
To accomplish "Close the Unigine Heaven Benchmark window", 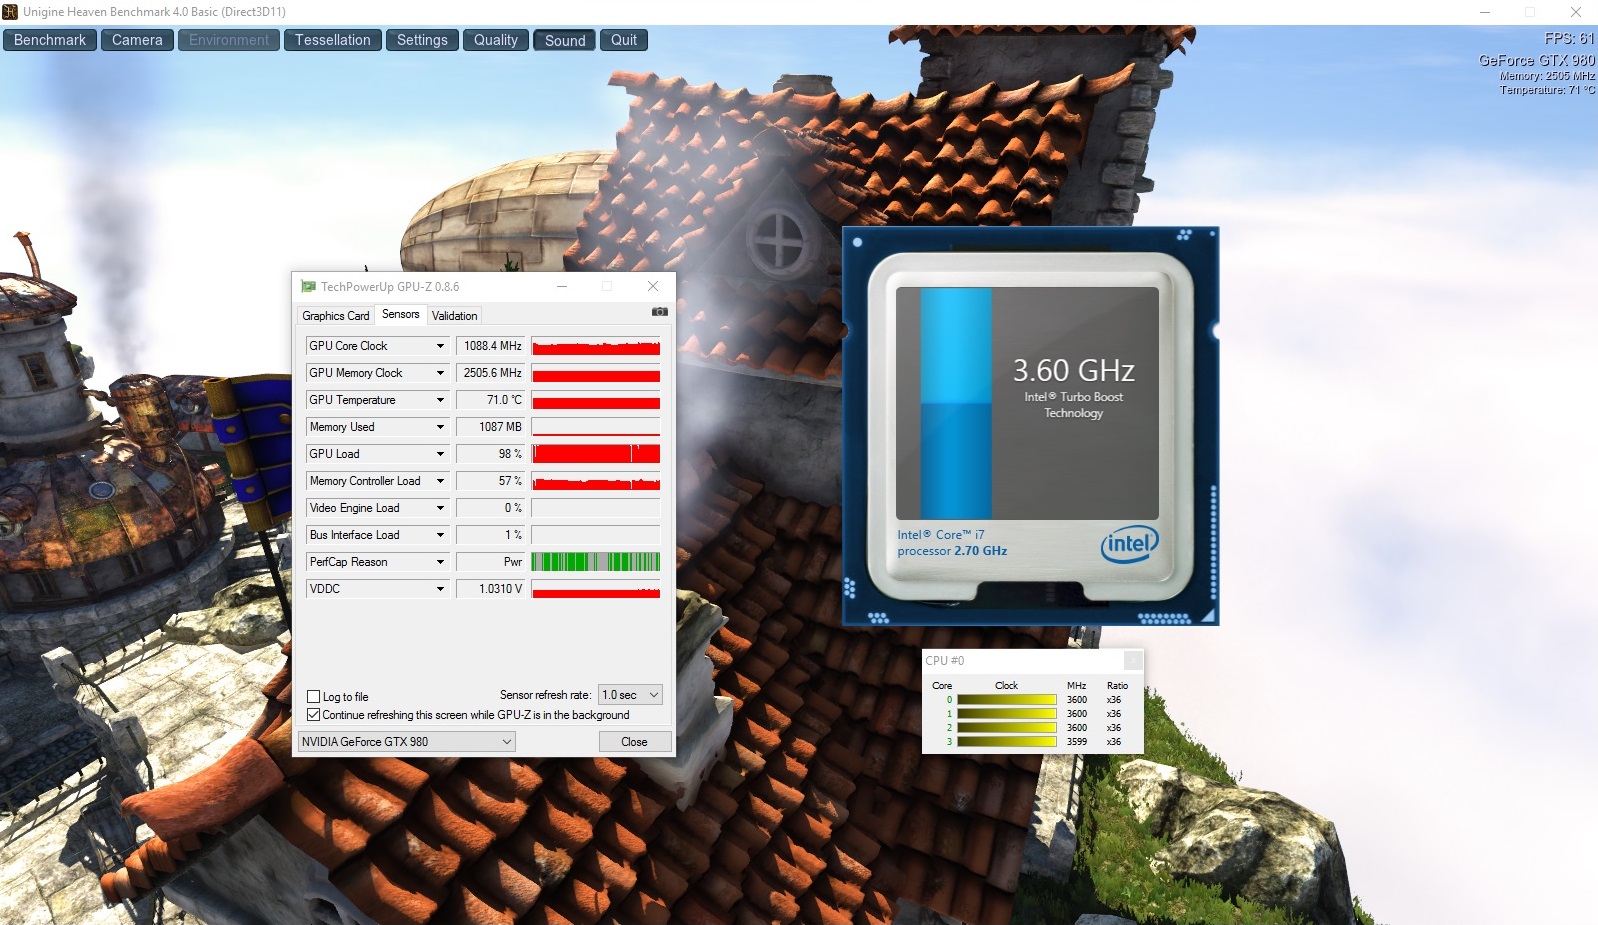I will coord(1575,12).
